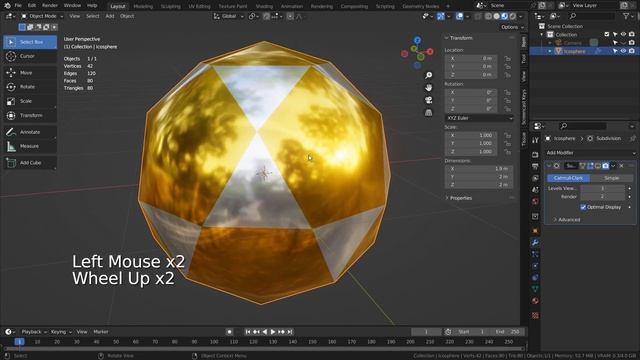Hide the Collection with its eye icon
This screenshot has height=360, width=640.
click(623, 34)
